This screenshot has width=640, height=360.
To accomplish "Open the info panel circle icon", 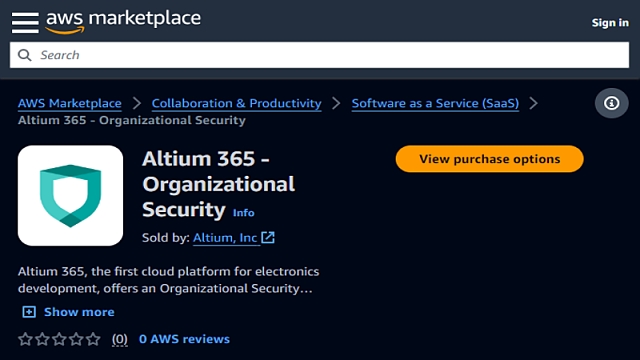I will click(611, 103).
